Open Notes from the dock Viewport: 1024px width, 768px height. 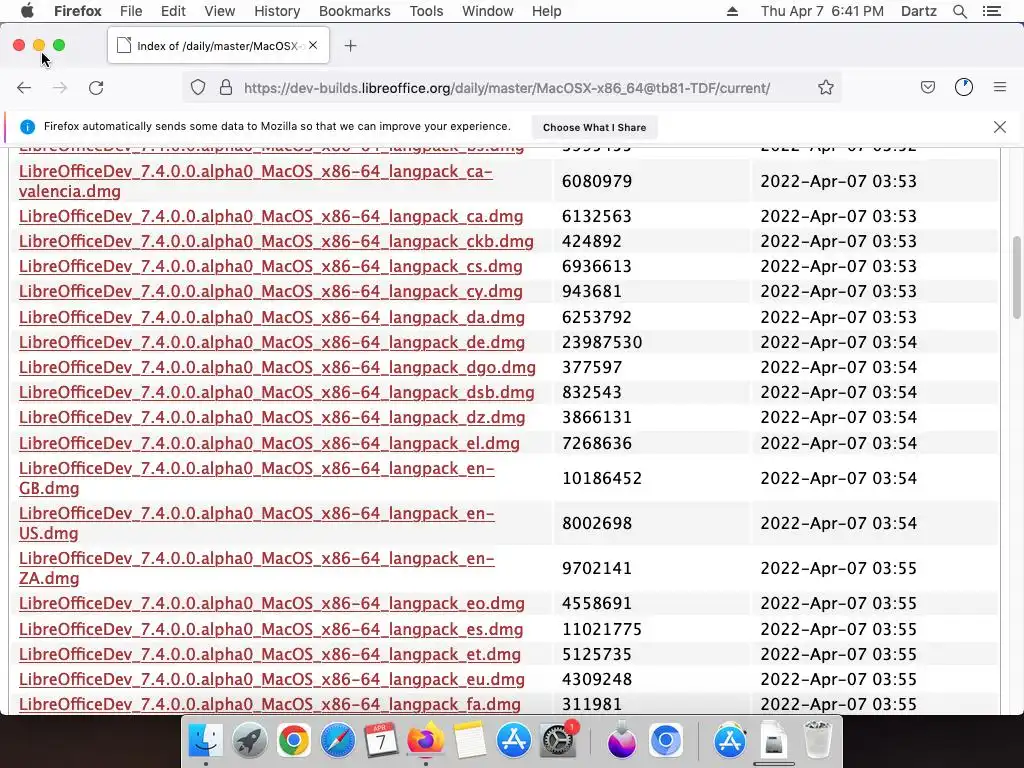click(x=469, y=741)
